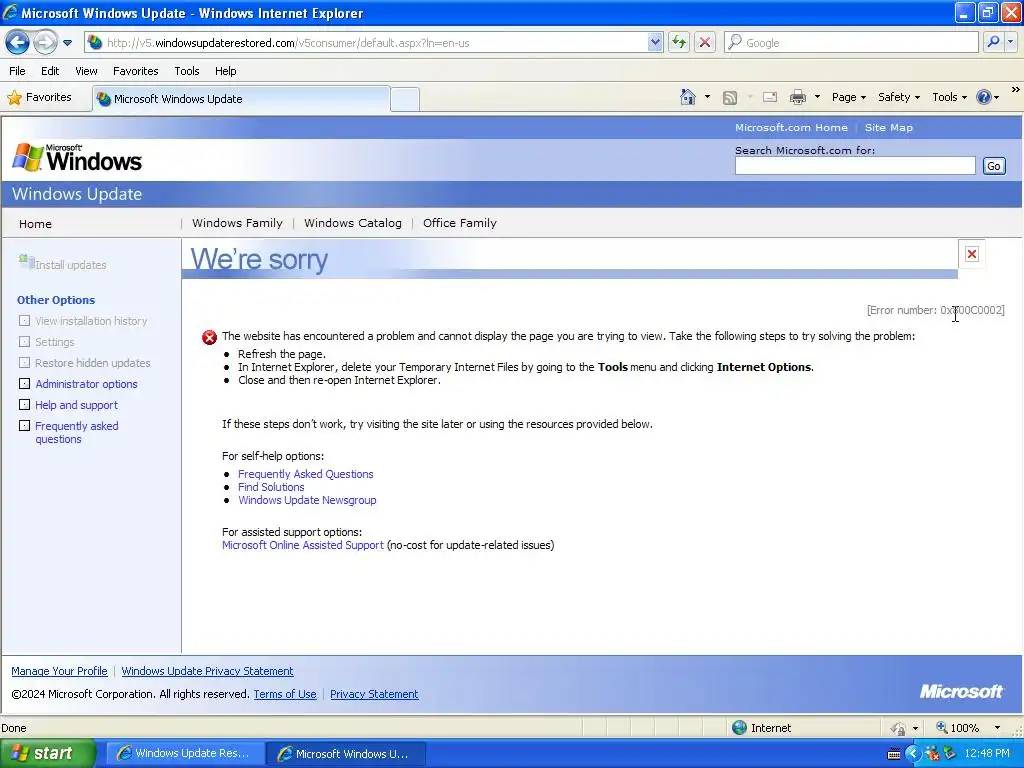
Task: Click the Forward navigation arrow
Action: point(44,42)
